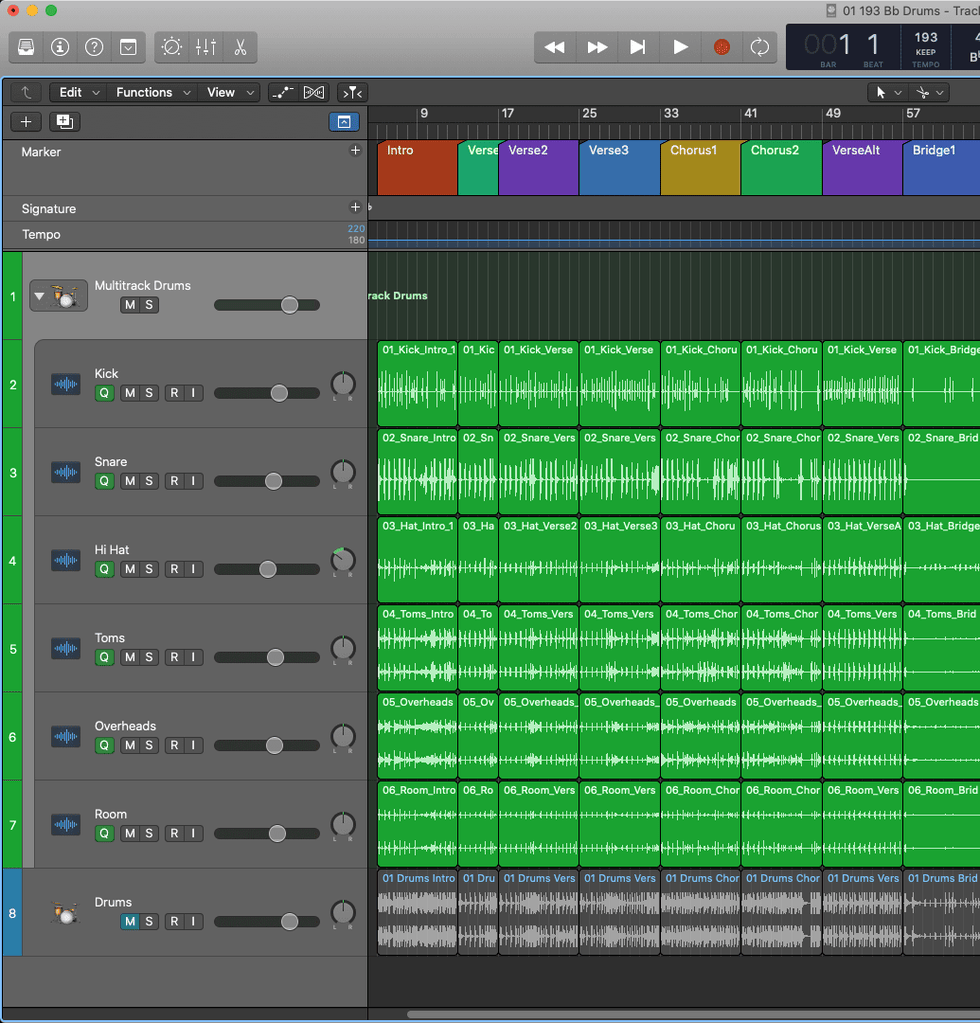Open the Library panel icon

tap(27, 47)
